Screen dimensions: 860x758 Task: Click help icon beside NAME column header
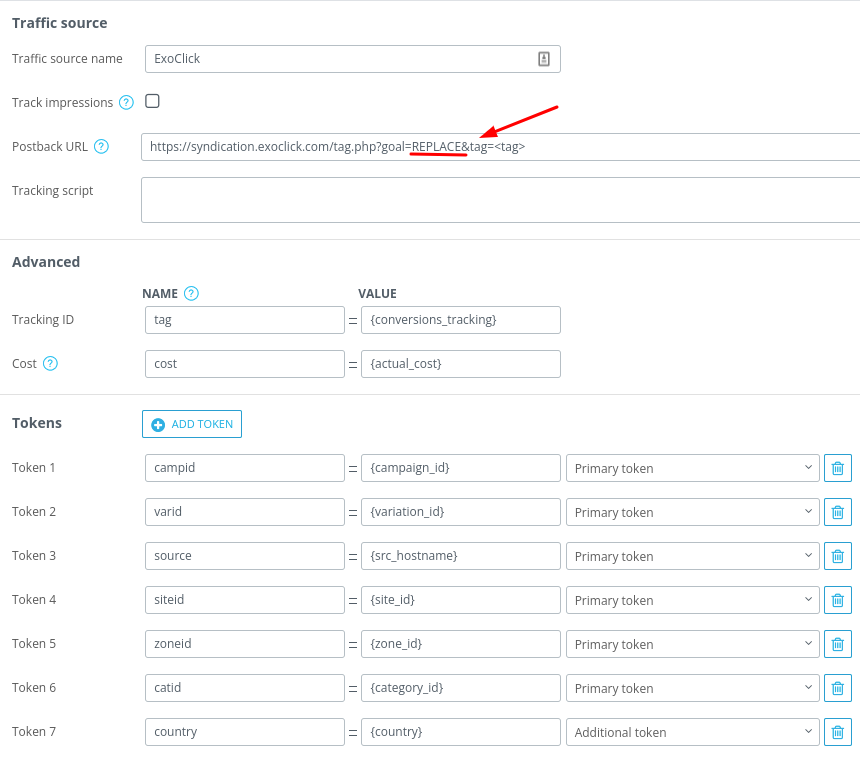191,294
